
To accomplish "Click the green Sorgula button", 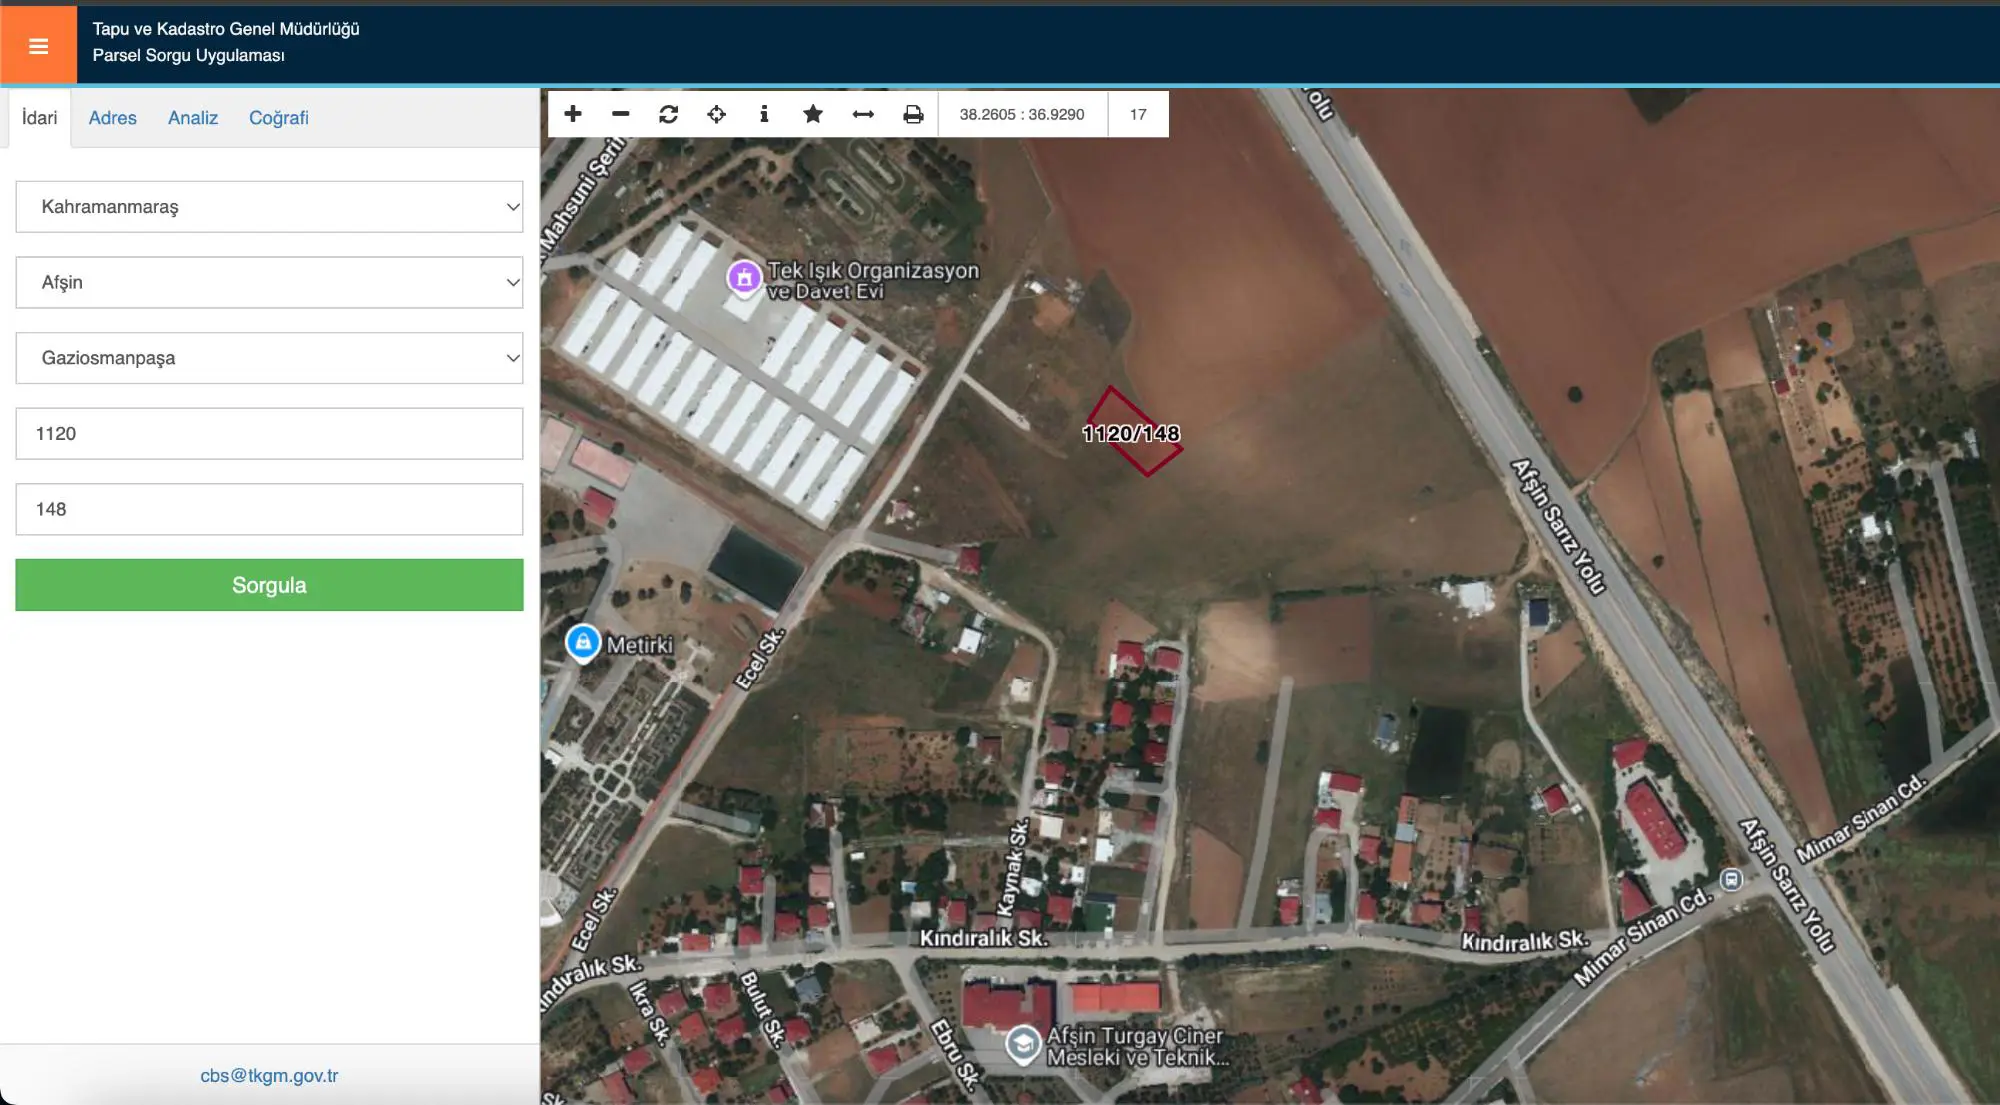I will pyautogui.click(x=269, y=585).
